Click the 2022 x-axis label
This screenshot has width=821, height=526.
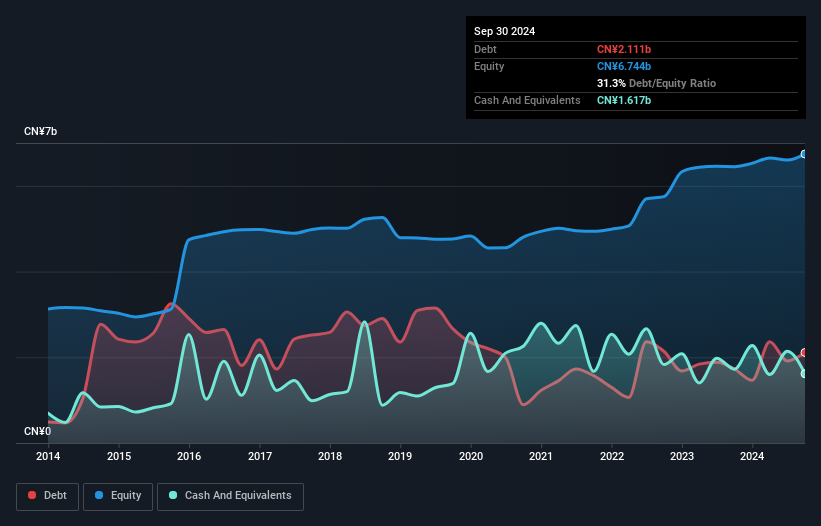tap(612, 456)
